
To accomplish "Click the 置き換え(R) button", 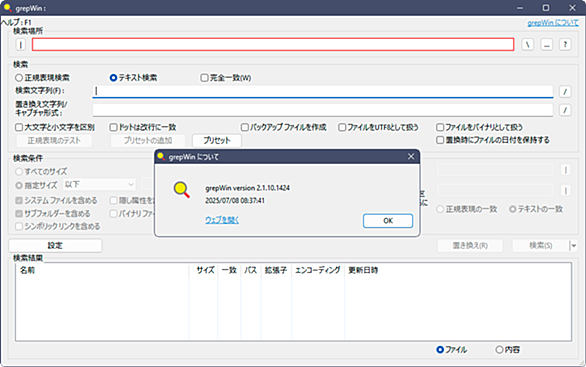I will (x=470, y=246).
